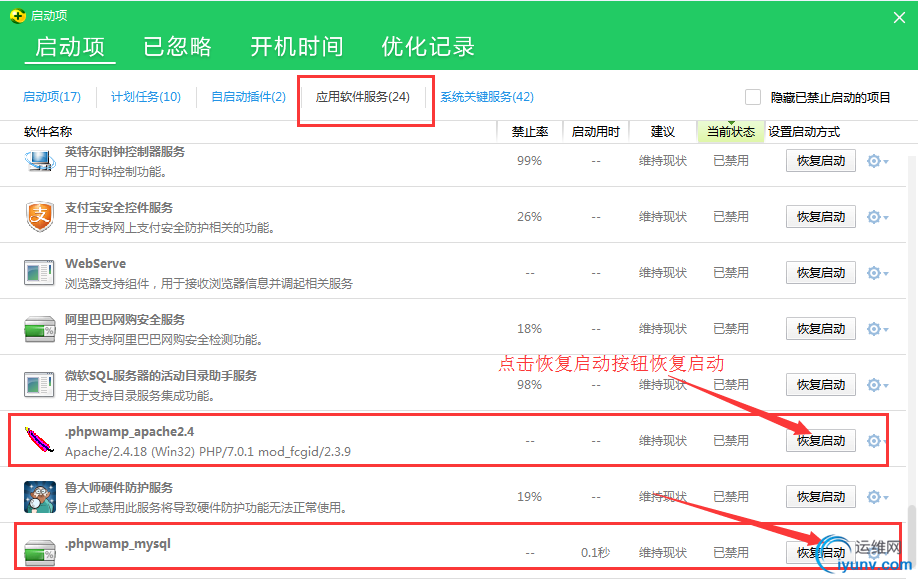
Task: Click the 18% 禁止率 value
Action: coord(529,329)
